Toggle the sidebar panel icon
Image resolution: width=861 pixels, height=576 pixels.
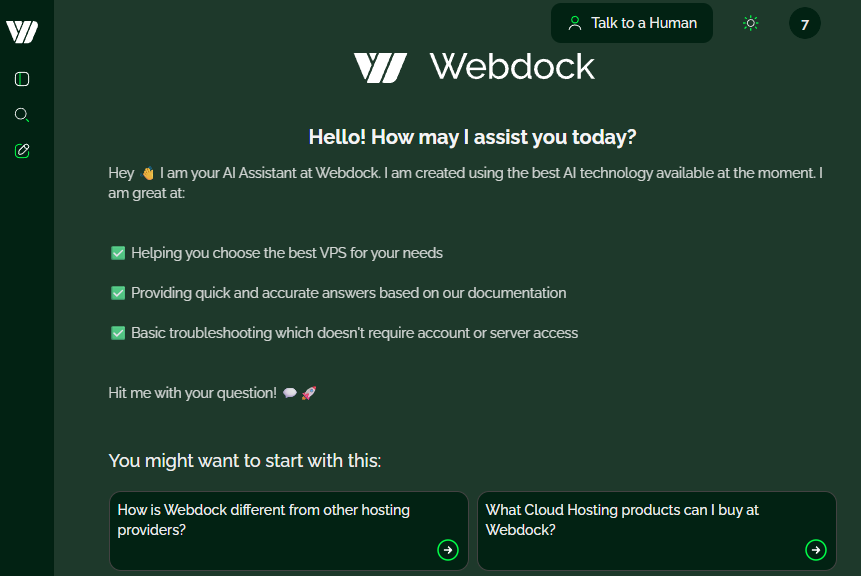click(22, 79)
